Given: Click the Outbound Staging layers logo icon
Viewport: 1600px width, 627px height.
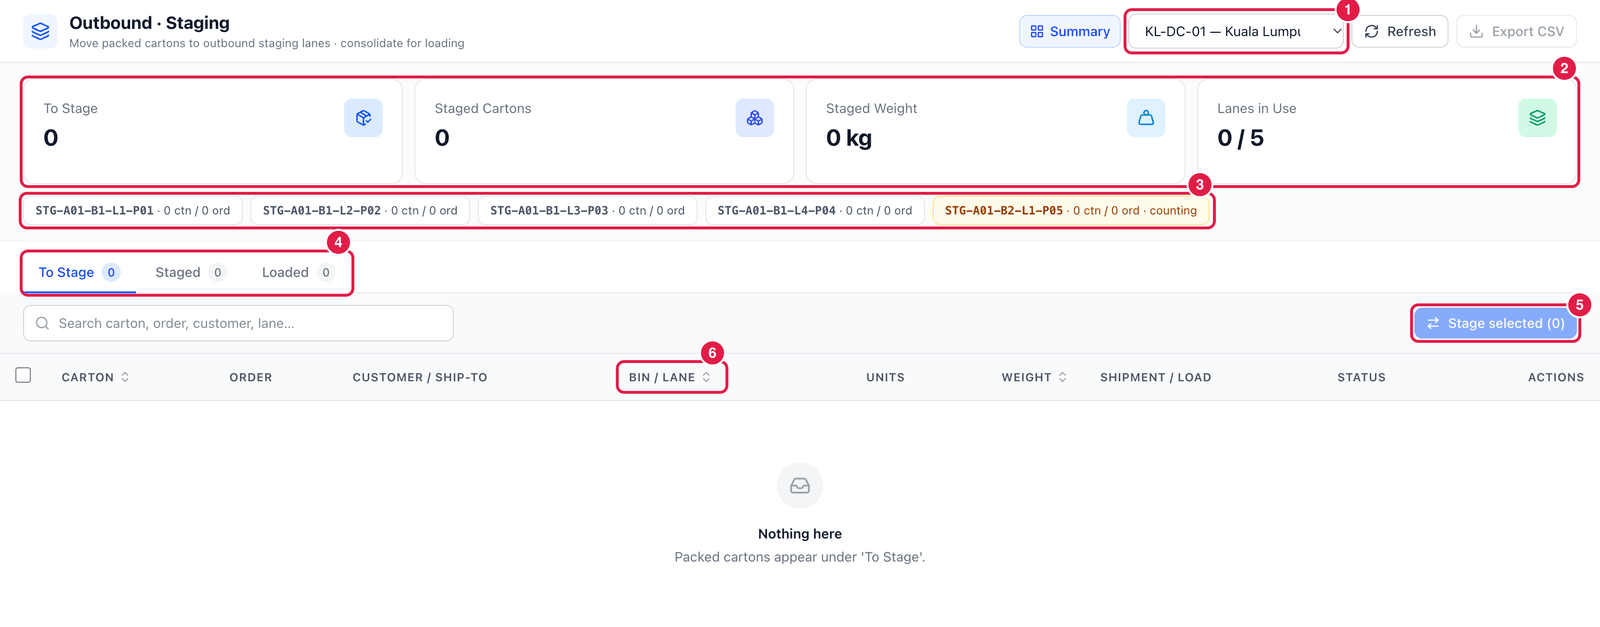Looking at the screenshot, I should pyautogui.click(x=40, y=31).
